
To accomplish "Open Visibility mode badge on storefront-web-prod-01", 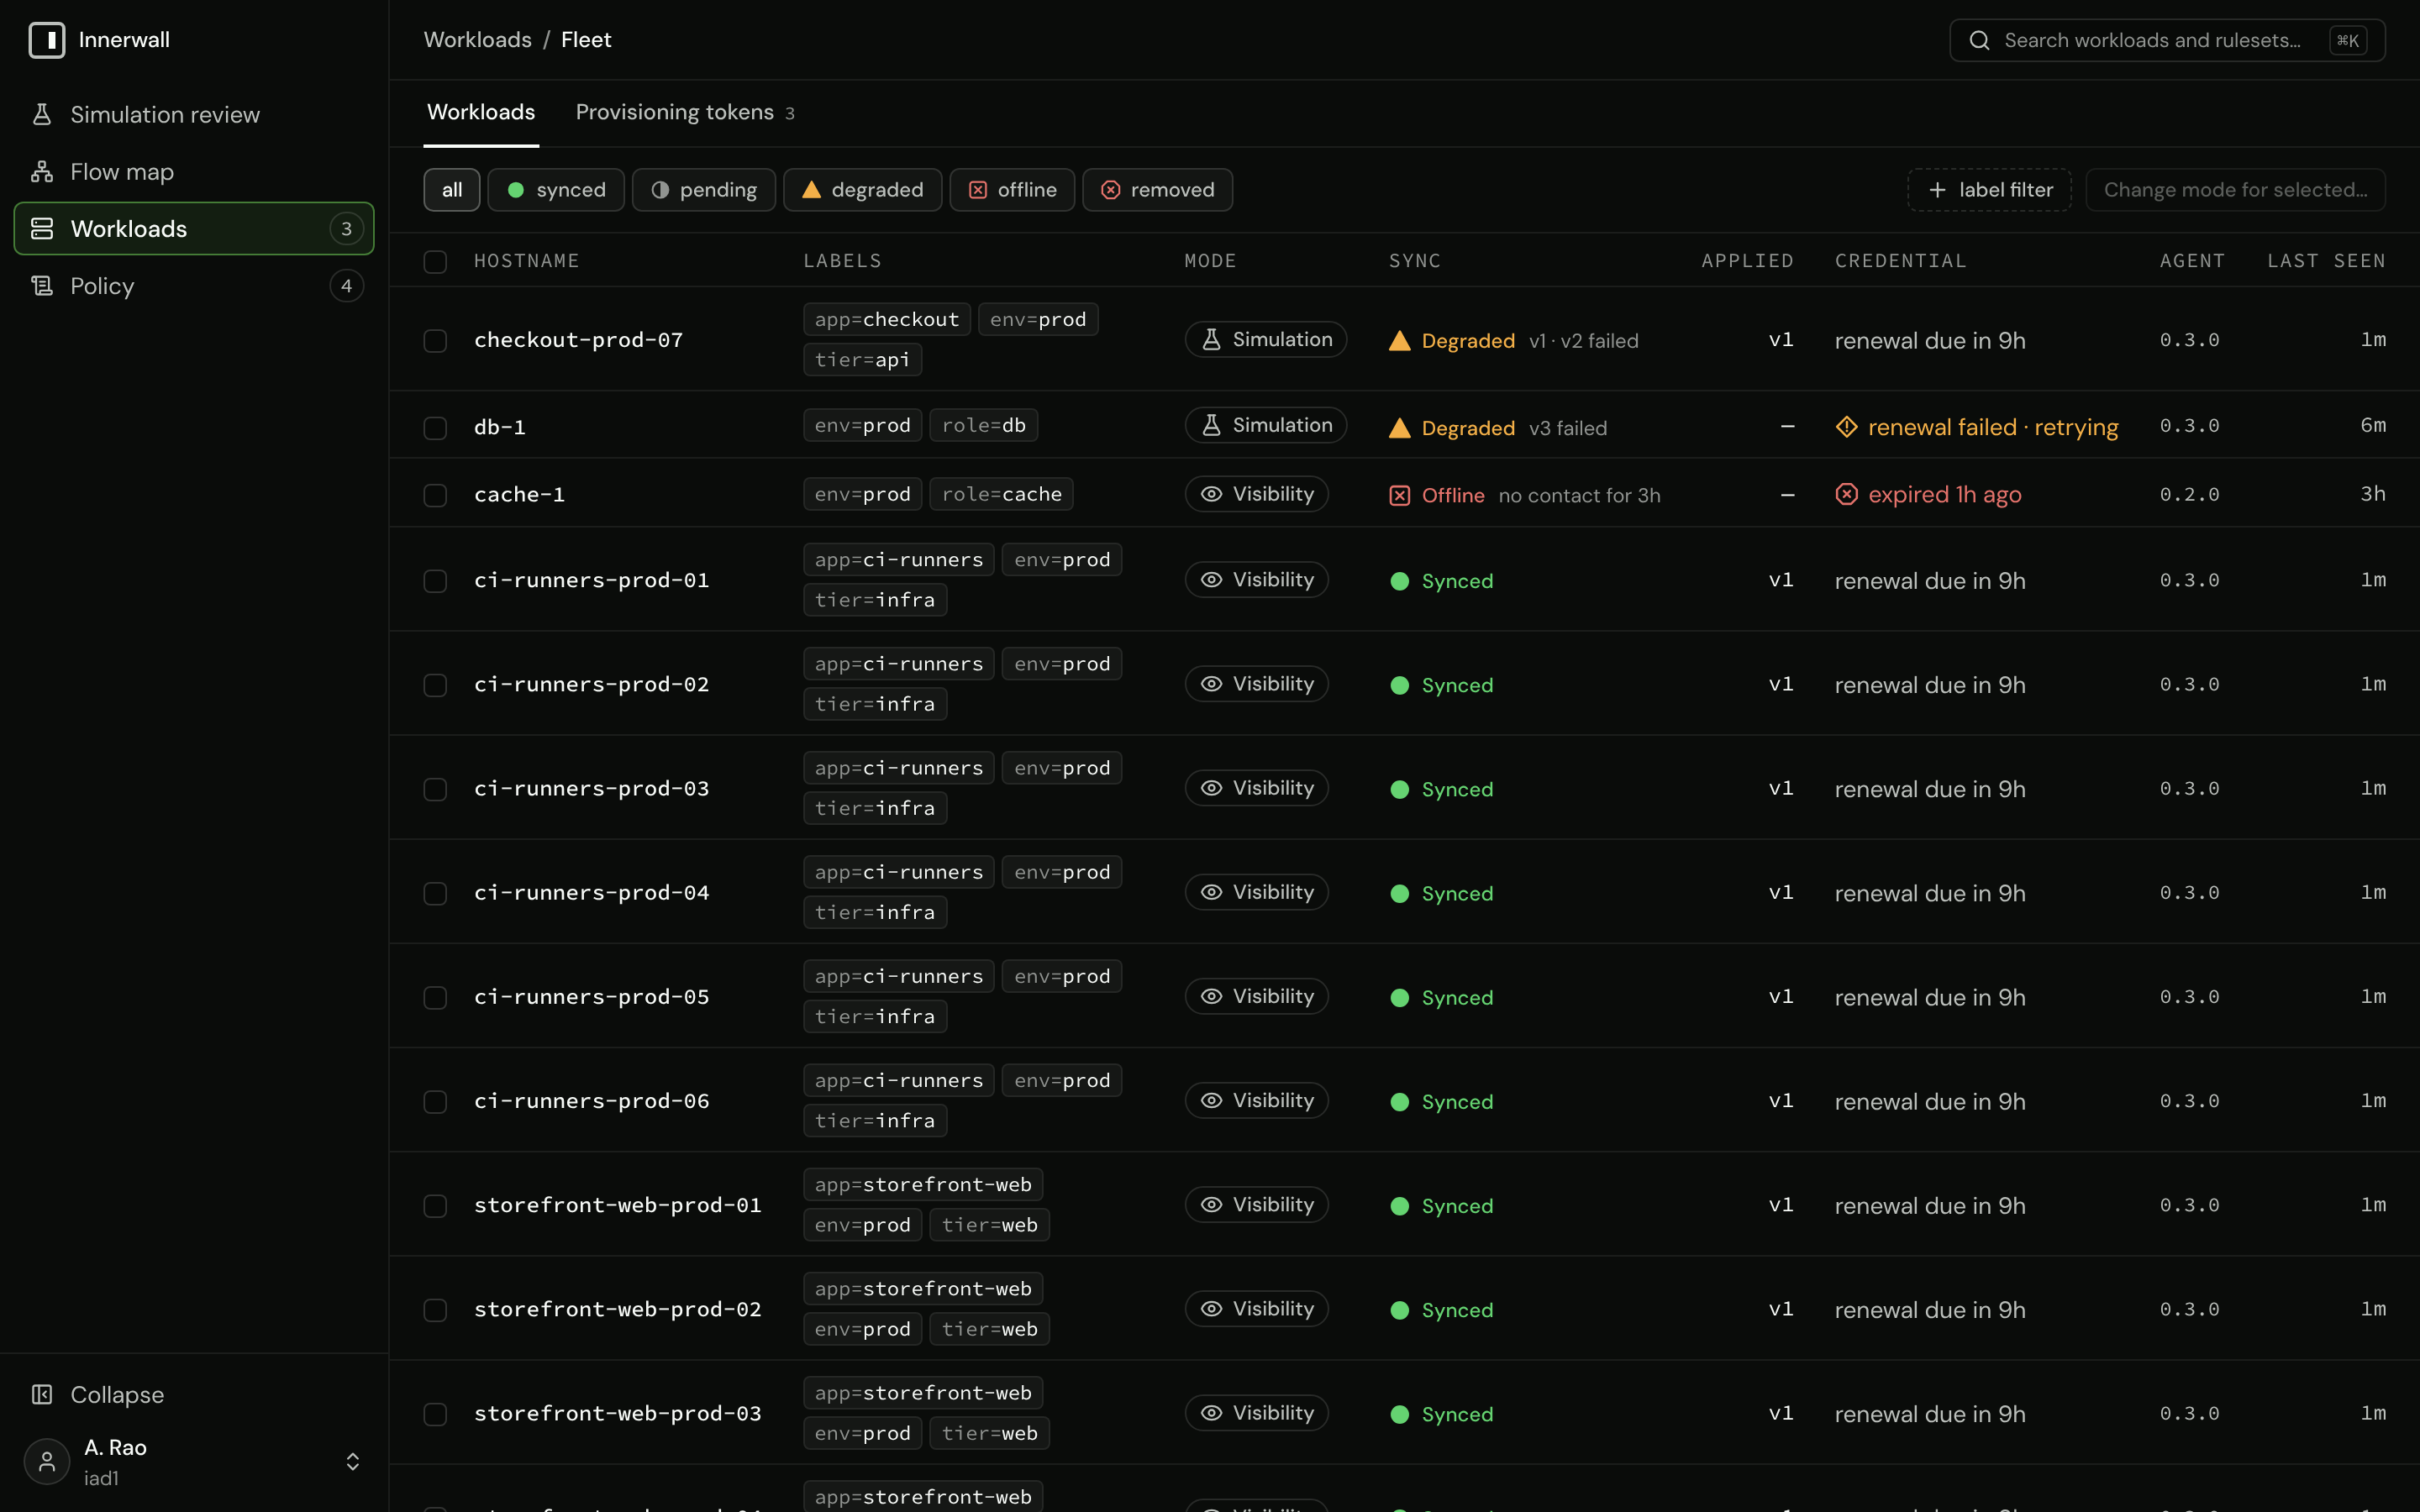I will coord(1256,1204).
